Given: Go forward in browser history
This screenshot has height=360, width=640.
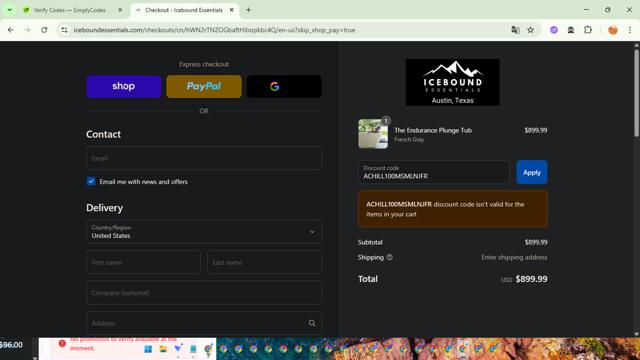Looking at the screenshot, I should (x=27, y=30).
